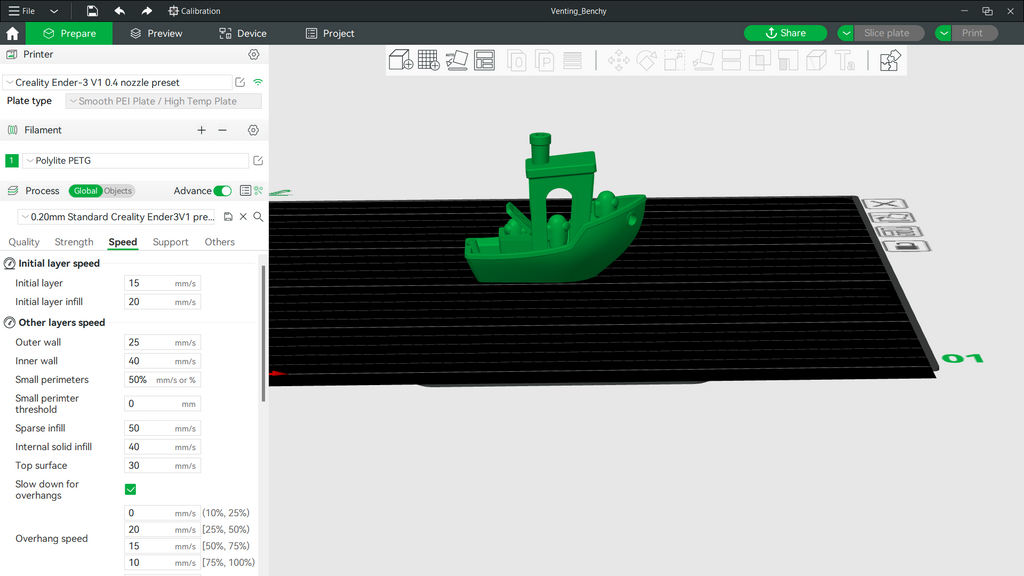Click the green filament 1 color swatch
1024x576 pixels.
click(12, 161)
